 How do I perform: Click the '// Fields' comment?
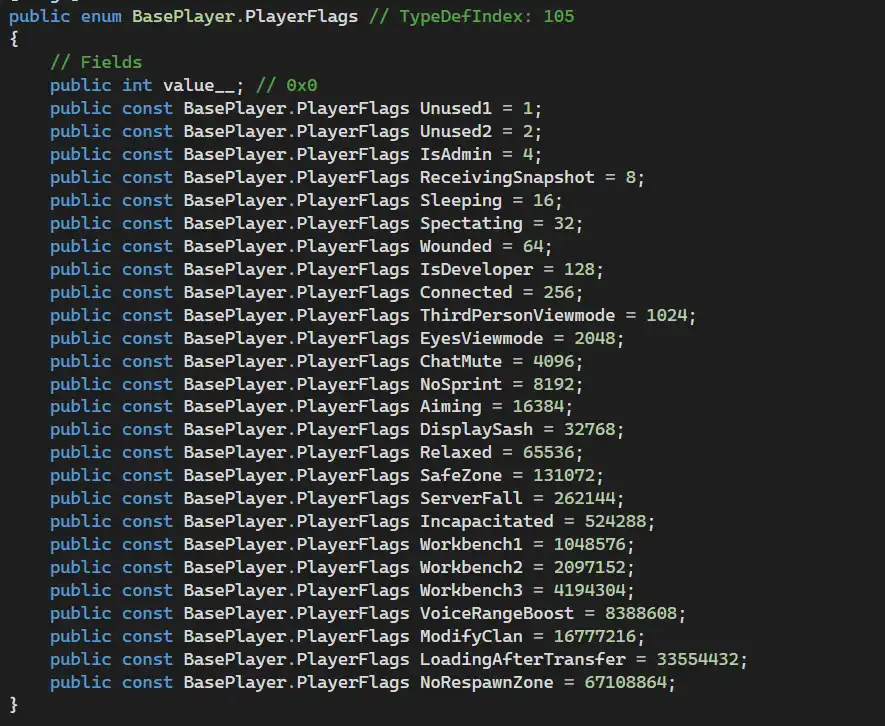tap(96, 62)
